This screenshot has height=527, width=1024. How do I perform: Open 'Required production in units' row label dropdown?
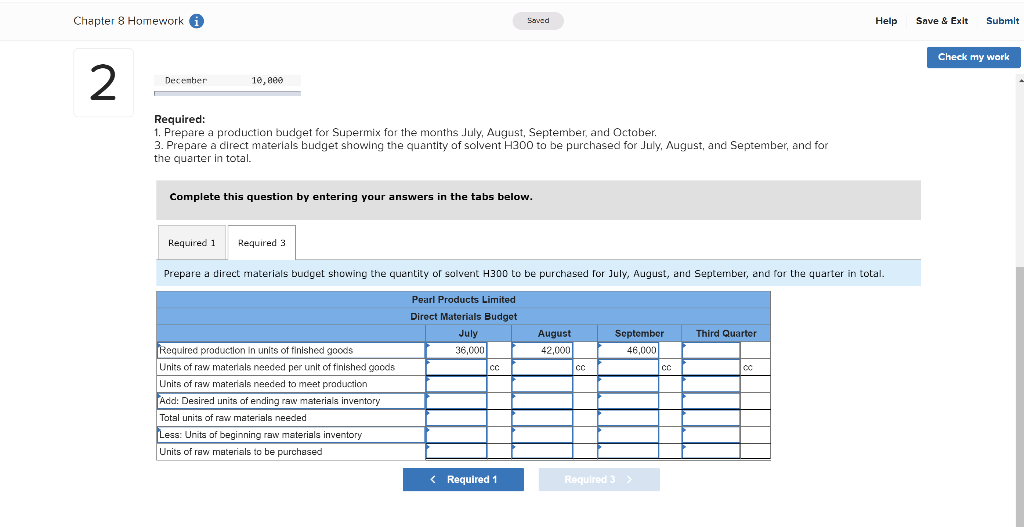291,350
